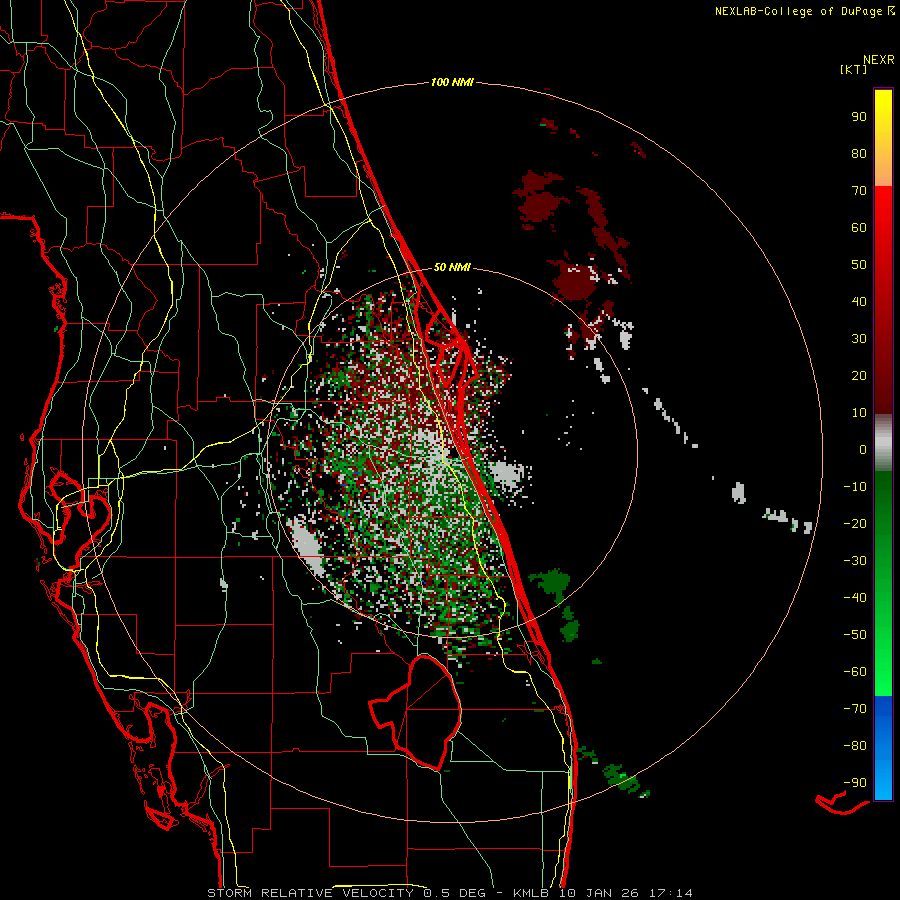Click the 0 scale value
The height and width of the screenshot is (900, 900).
click(863, 449)
